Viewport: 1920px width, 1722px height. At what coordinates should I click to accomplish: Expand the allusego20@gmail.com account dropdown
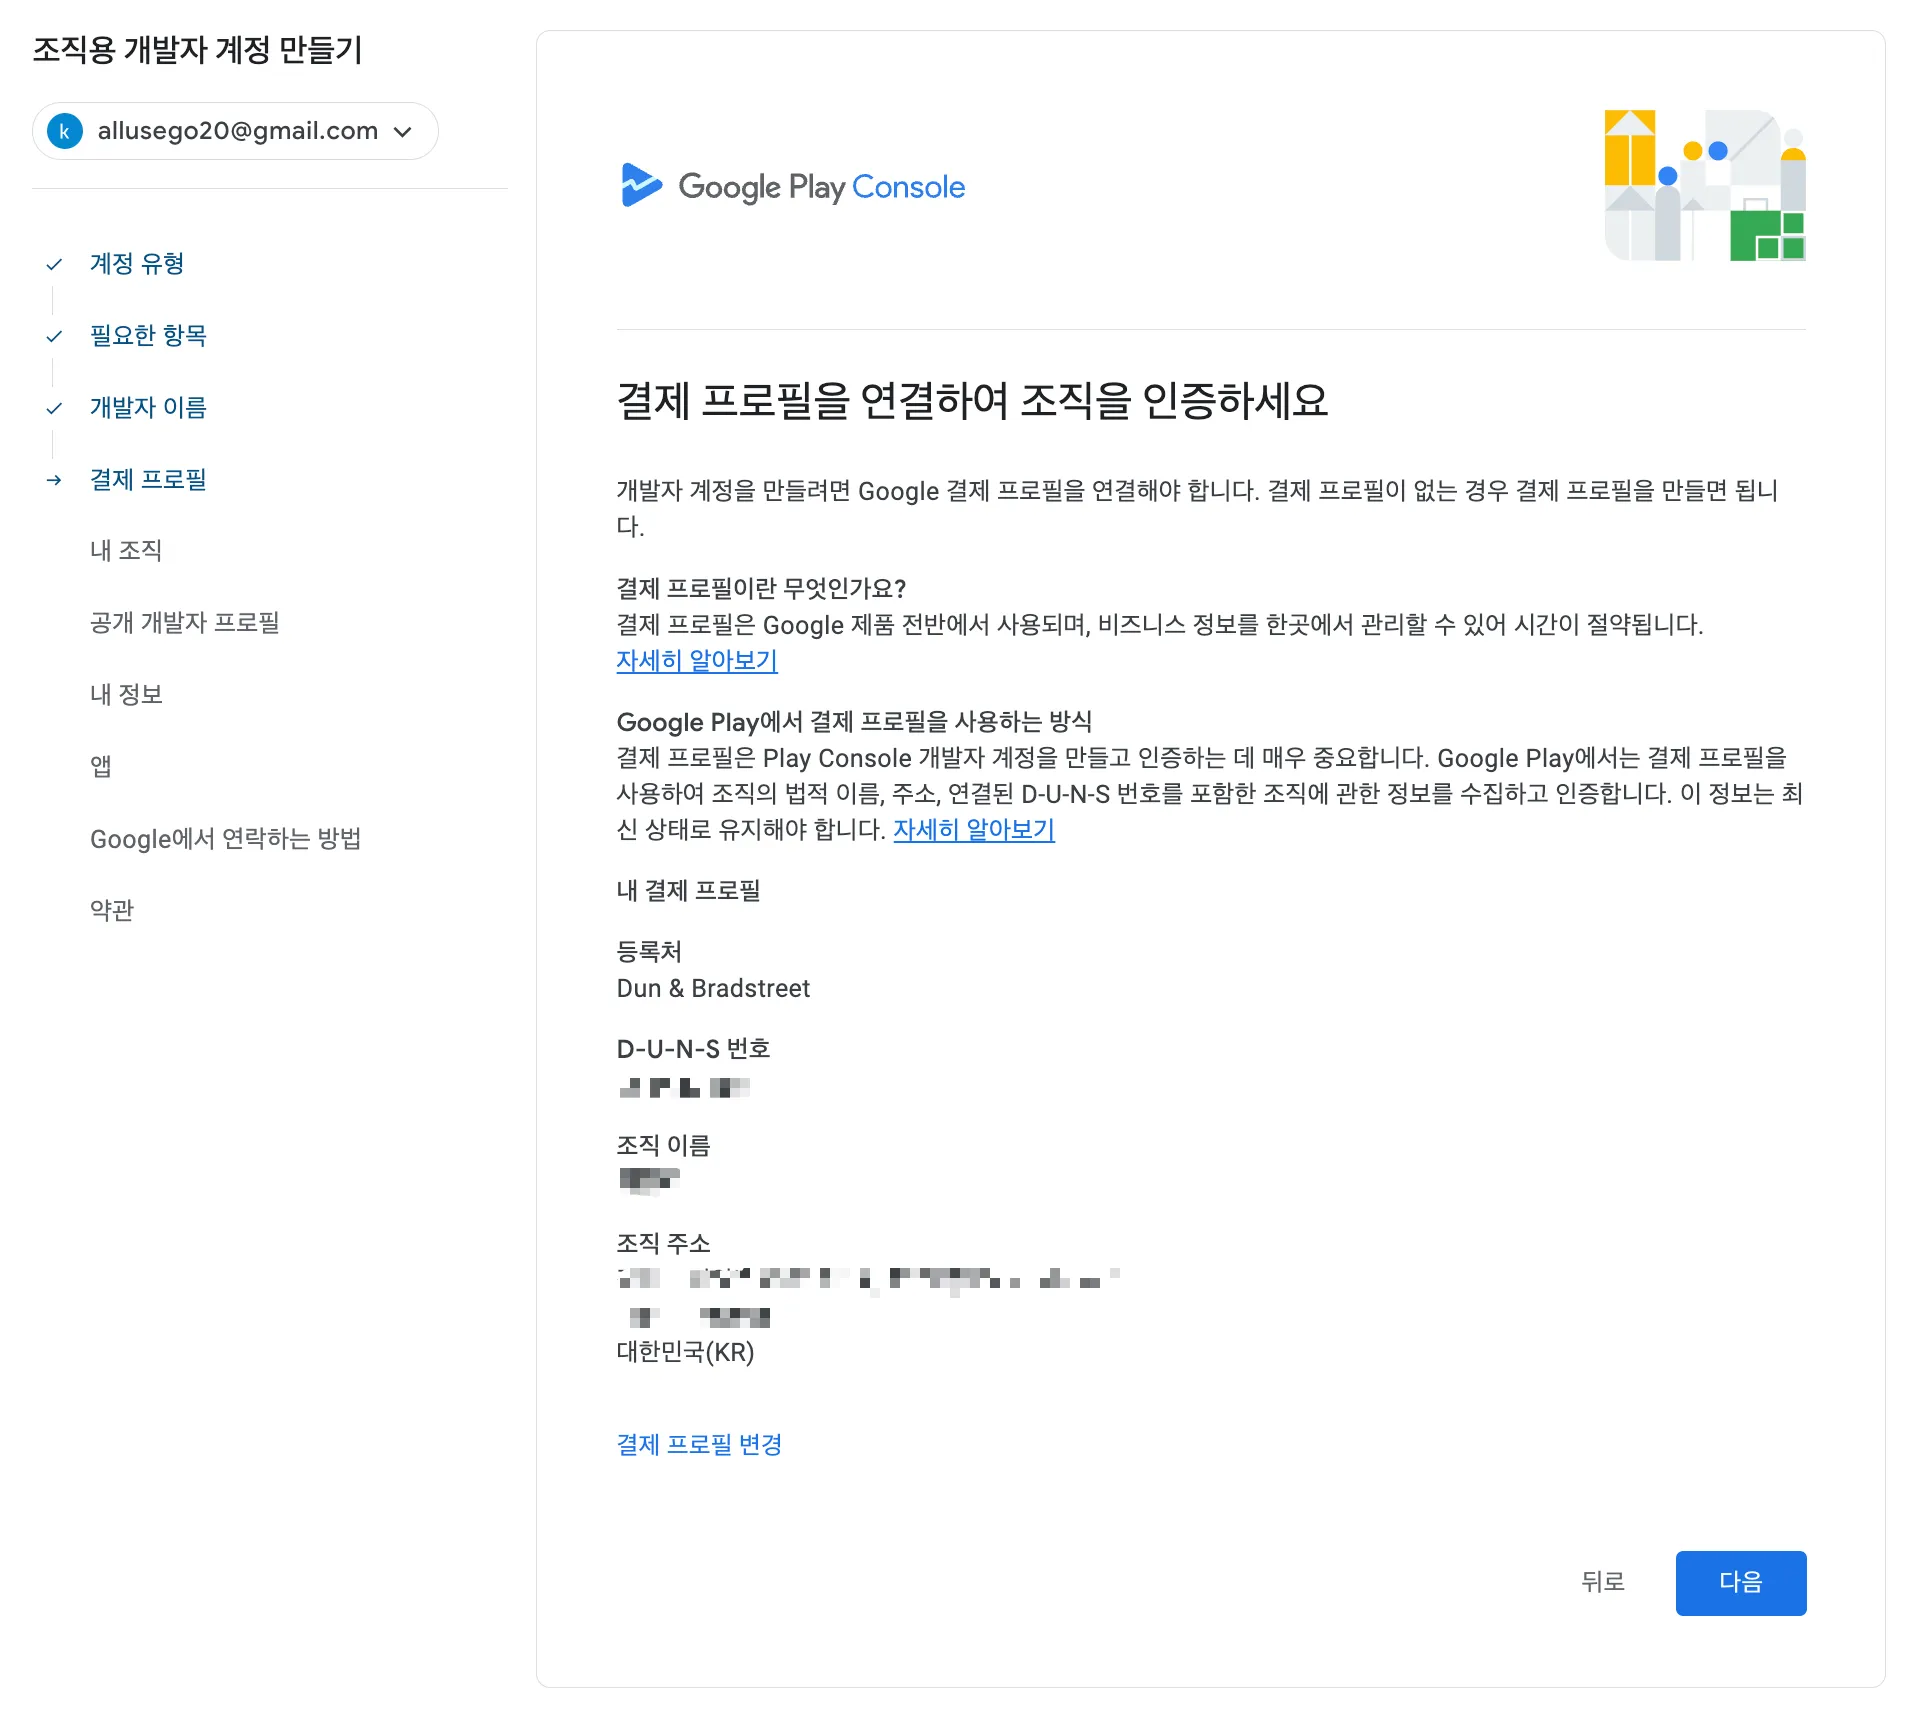(x=237, y=131)
